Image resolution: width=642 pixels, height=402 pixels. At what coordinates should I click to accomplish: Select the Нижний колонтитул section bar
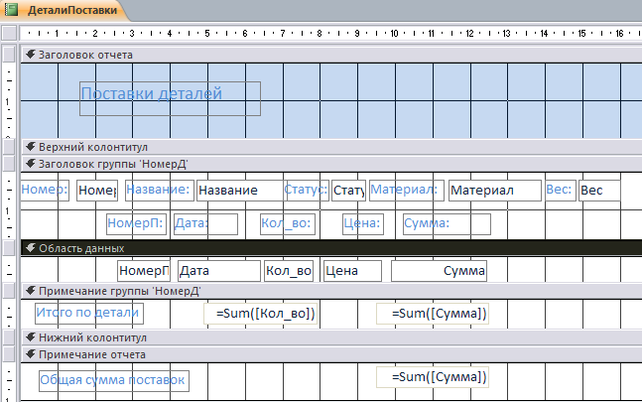coord(331,338)
